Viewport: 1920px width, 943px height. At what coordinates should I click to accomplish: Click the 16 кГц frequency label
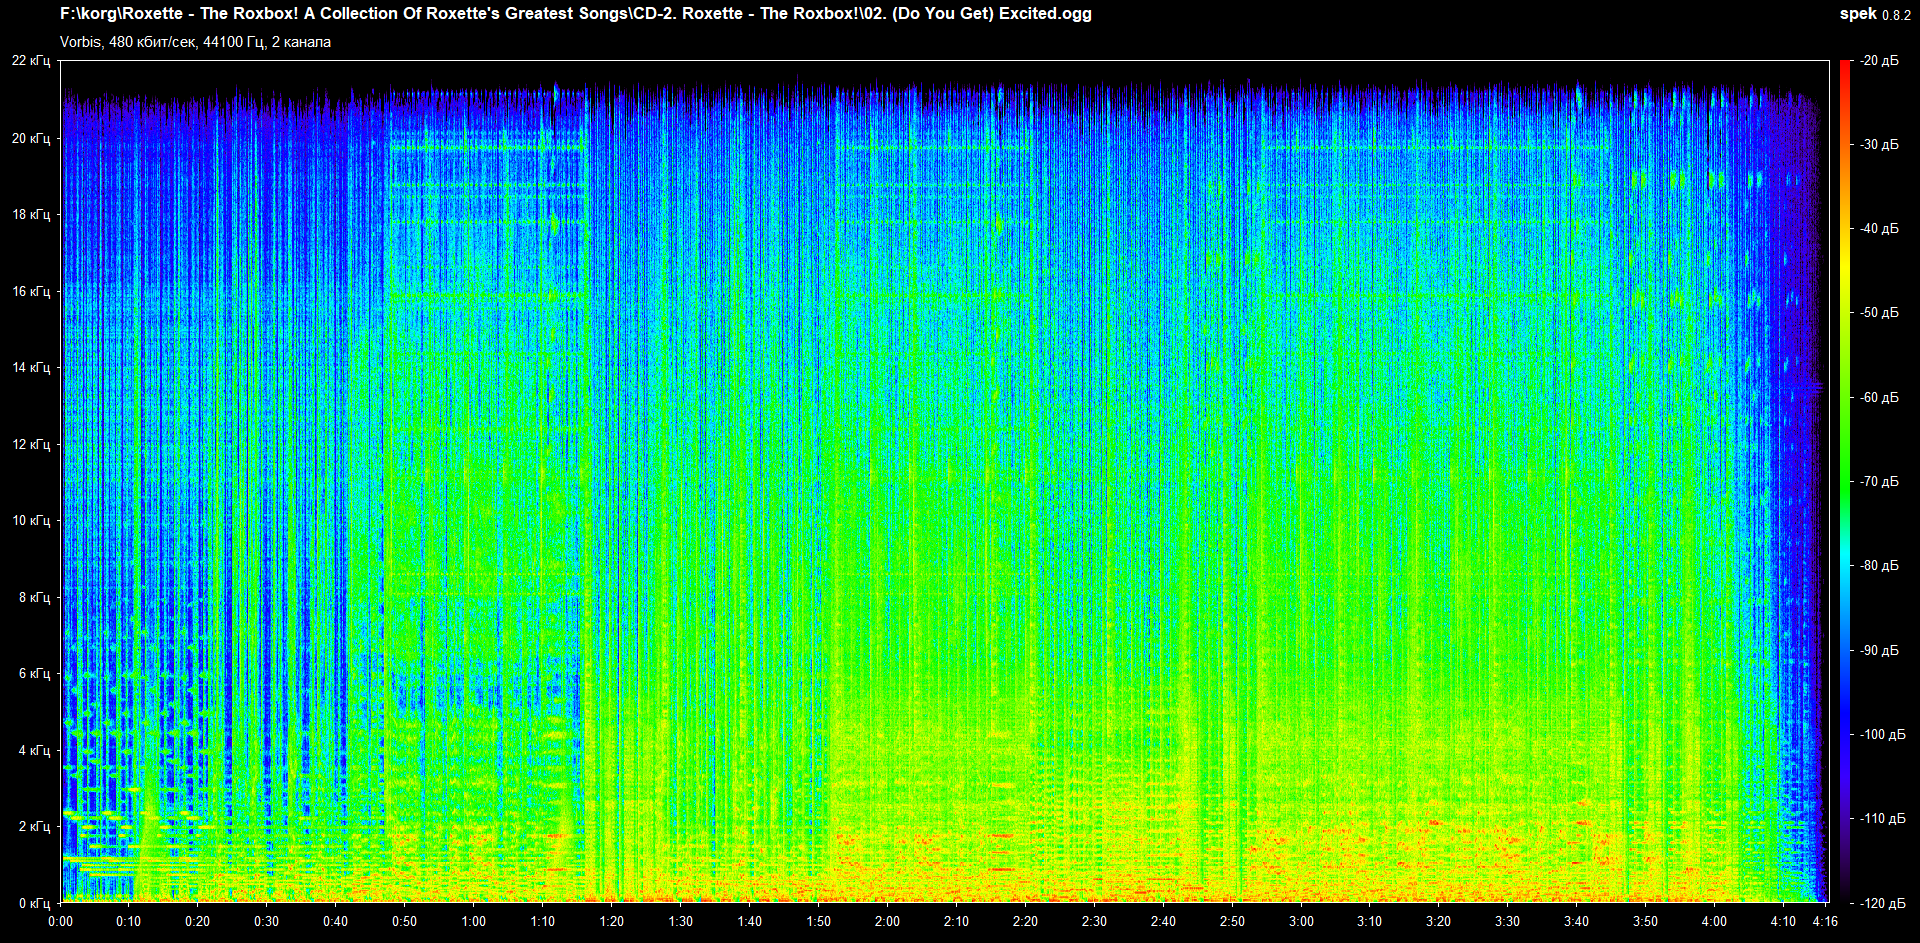31,291
